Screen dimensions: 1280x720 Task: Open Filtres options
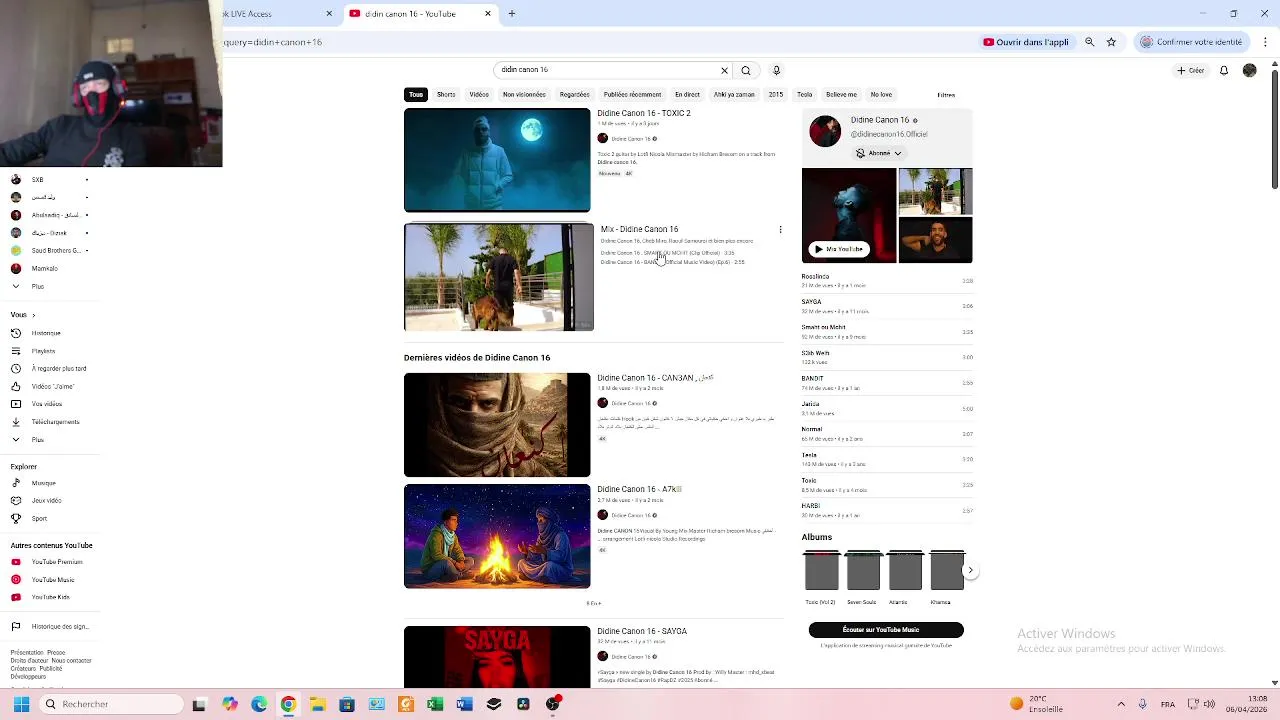[946, 95]
